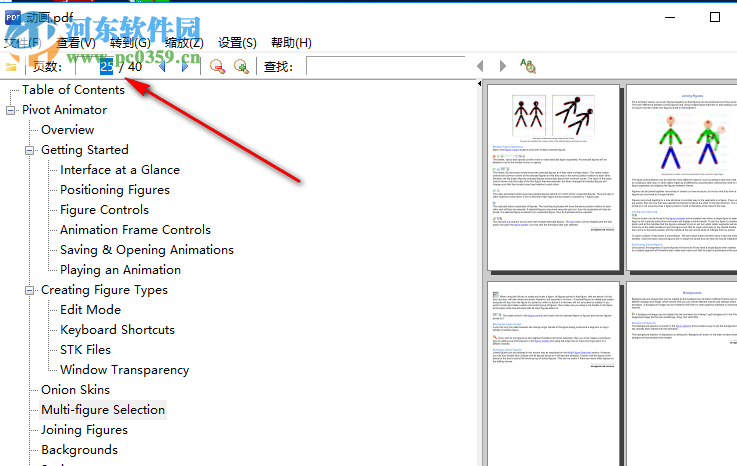Viewport: 737px width, 466px height.
Task: Open Onion Skins bookmark
Action: click(75, 390)
